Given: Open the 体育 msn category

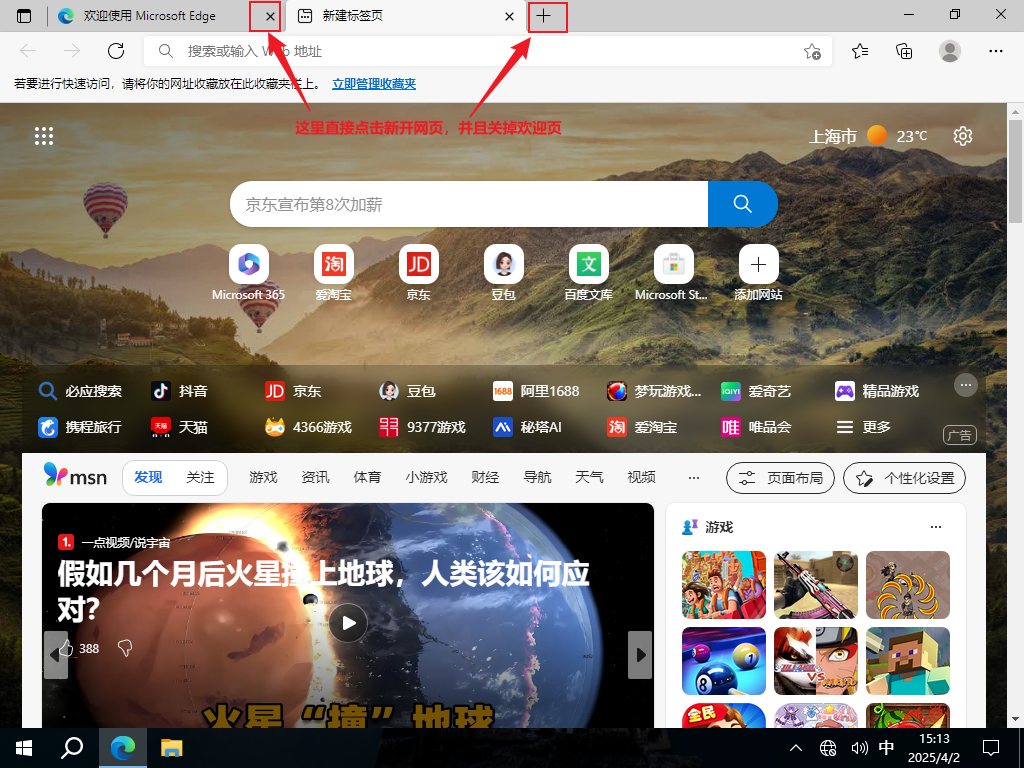Looking at the screenshot, I should point(367,477).
